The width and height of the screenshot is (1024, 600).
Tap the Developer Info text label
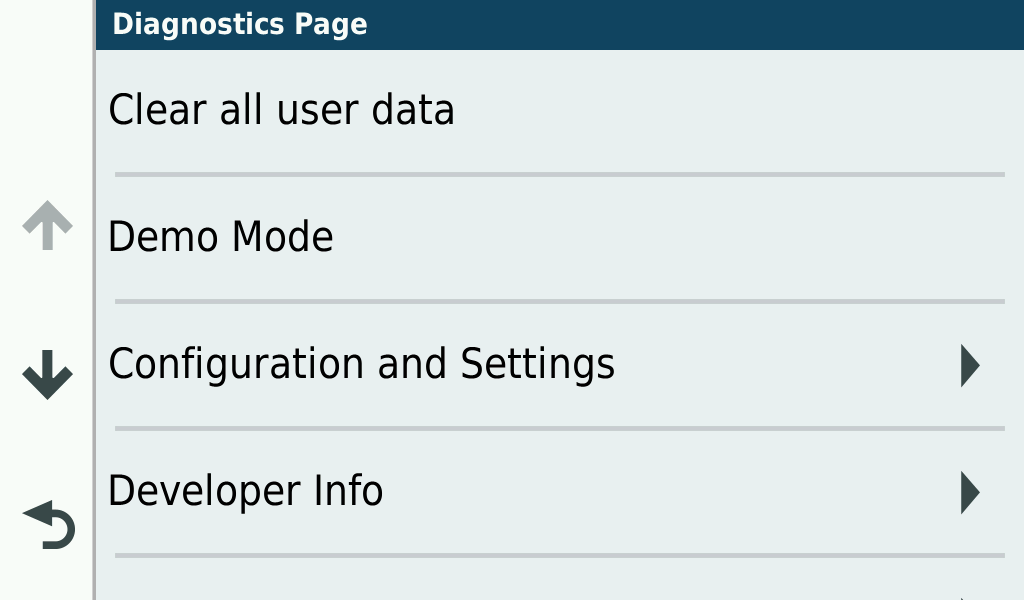pyautogui.click(x=245, y=491)
